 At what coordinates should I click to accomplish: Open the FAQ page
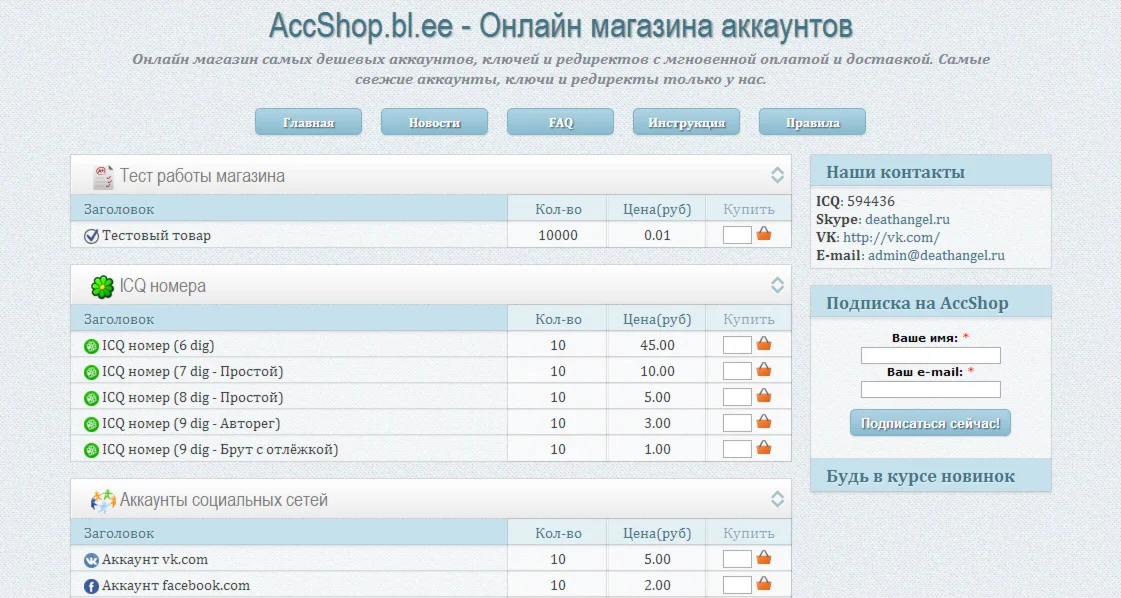[560, 122]
